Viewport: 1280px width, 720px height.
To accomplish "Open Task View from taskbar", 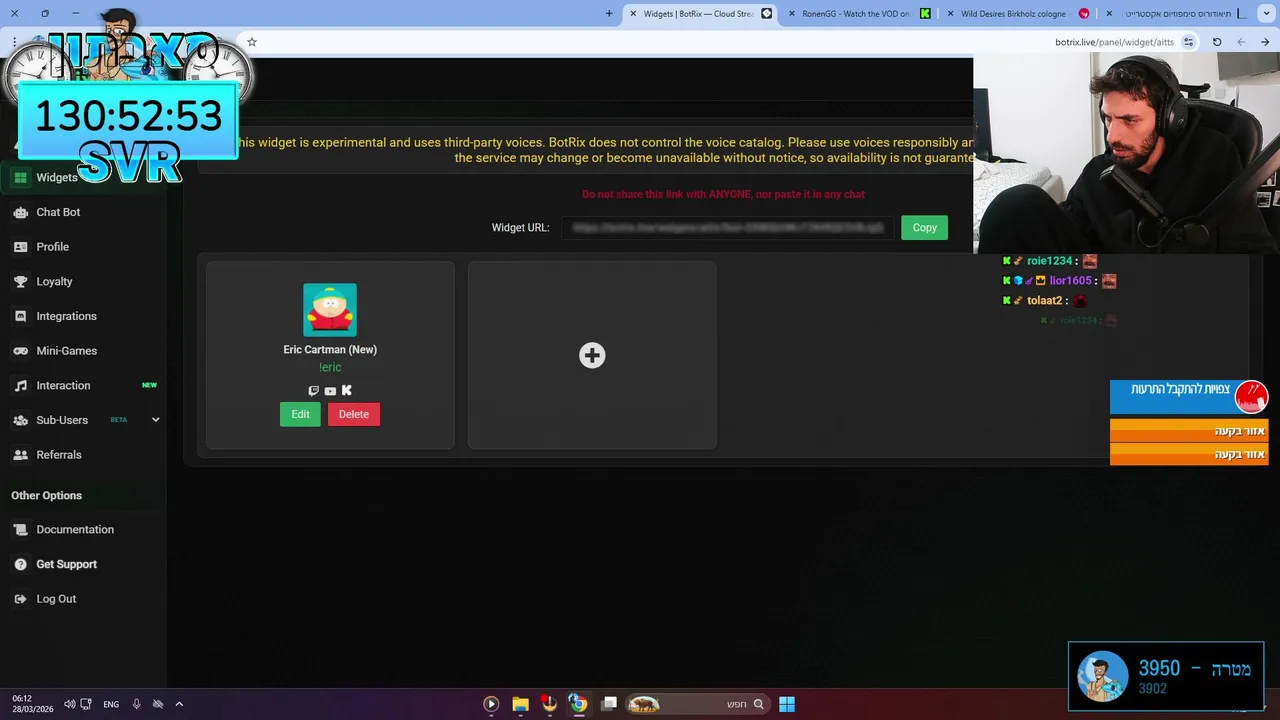I will (x=609, y=704).
